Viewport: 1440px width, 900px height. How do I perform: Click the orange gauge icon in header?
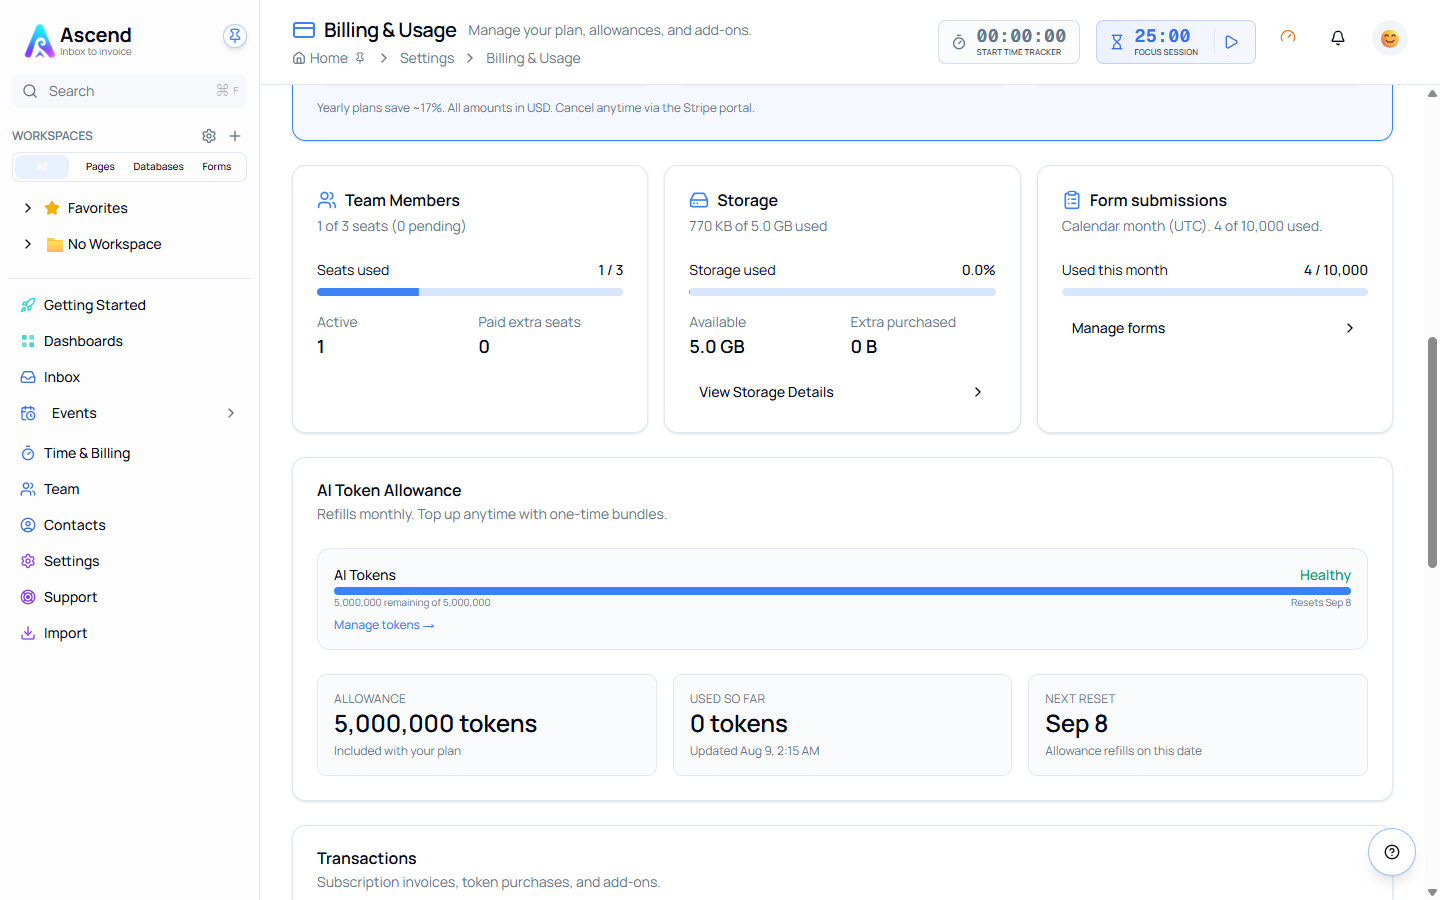click(1288, 37)
